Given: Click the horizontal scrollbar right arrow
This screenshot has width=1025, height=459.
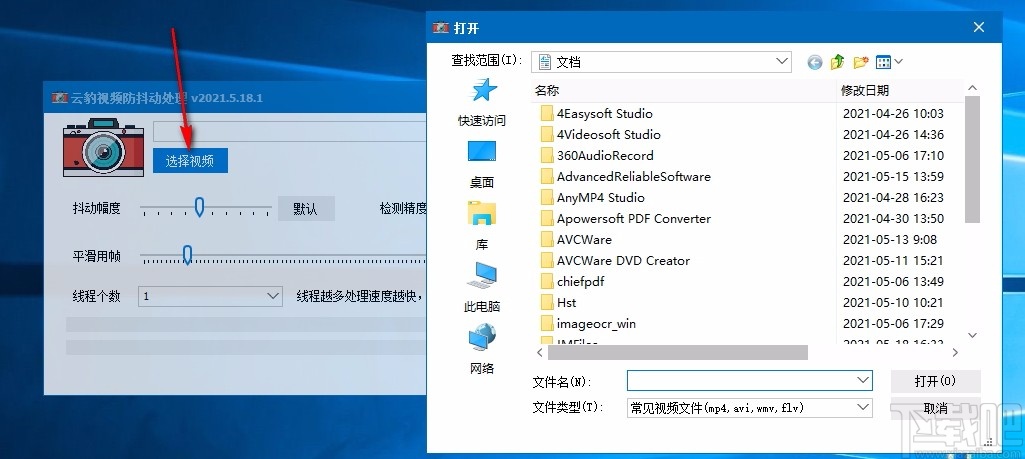Looking at the screenshot, I should point(955,352).
